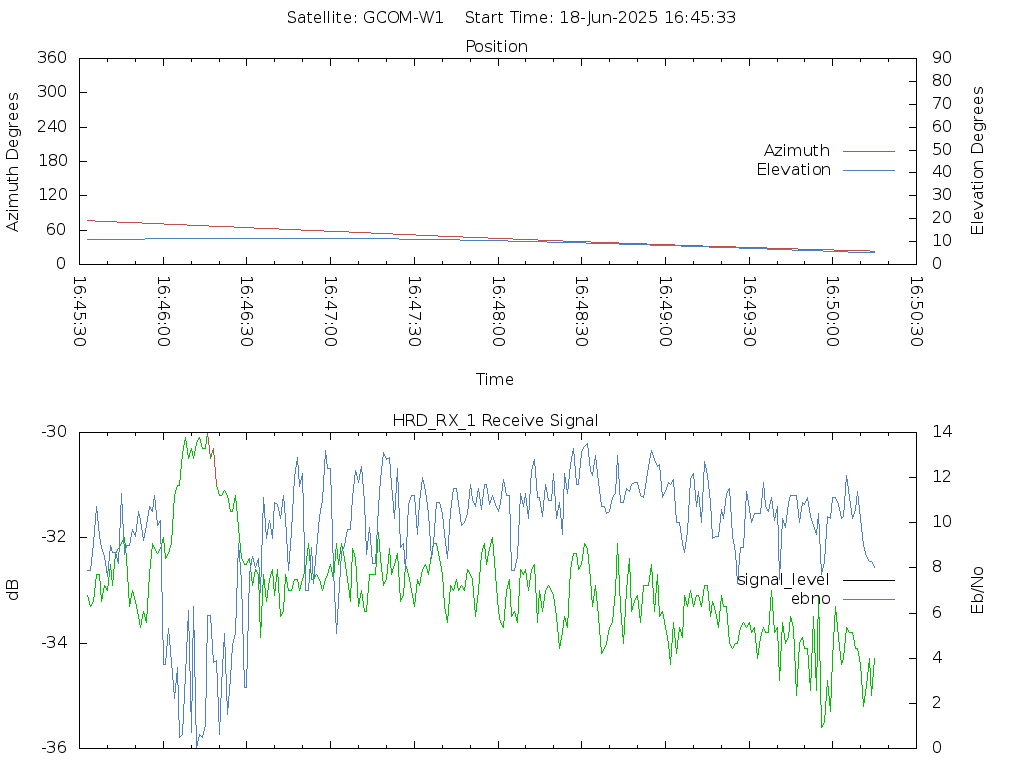Click the 80 tick on Elevation axis

(x=942, y=80)
